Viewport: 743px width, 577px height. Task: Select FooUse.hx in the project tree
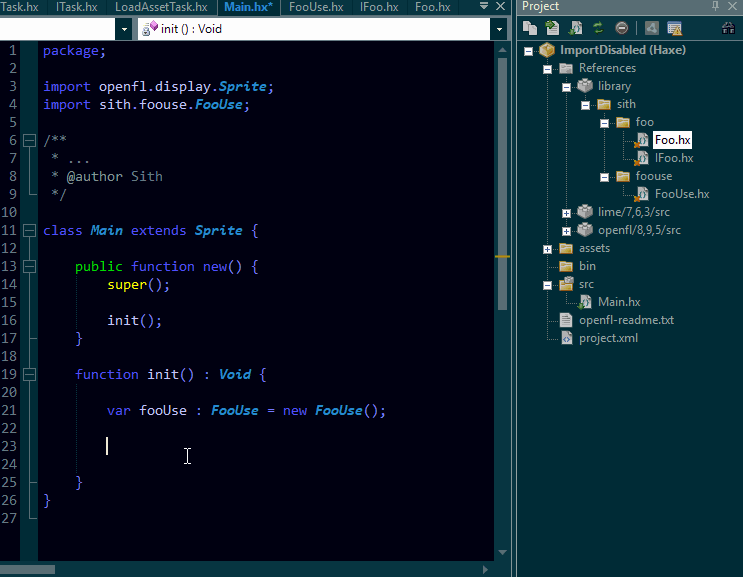click(682, 194)
